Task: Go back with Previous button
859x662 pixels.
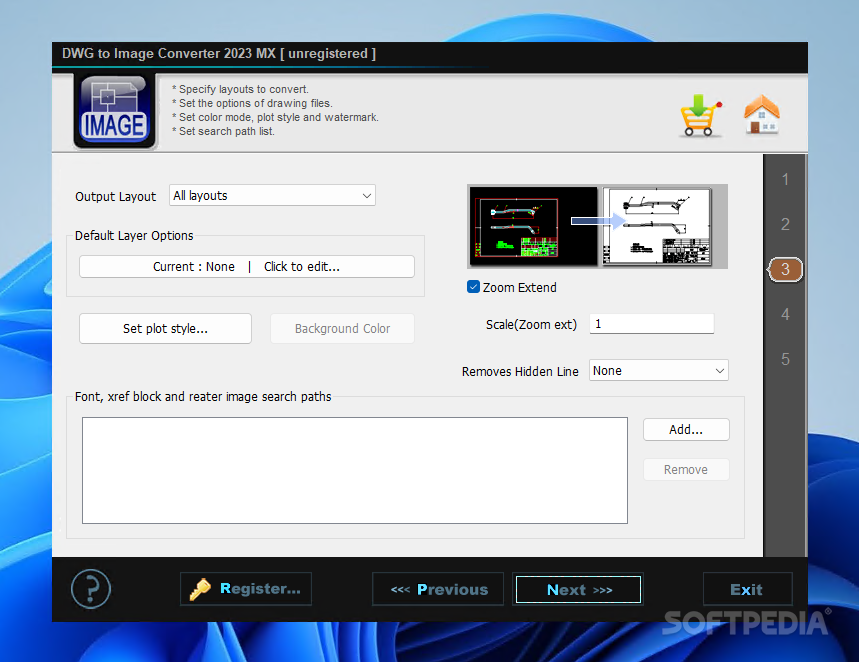Action: pyautogui.click(x=438, y=589)
